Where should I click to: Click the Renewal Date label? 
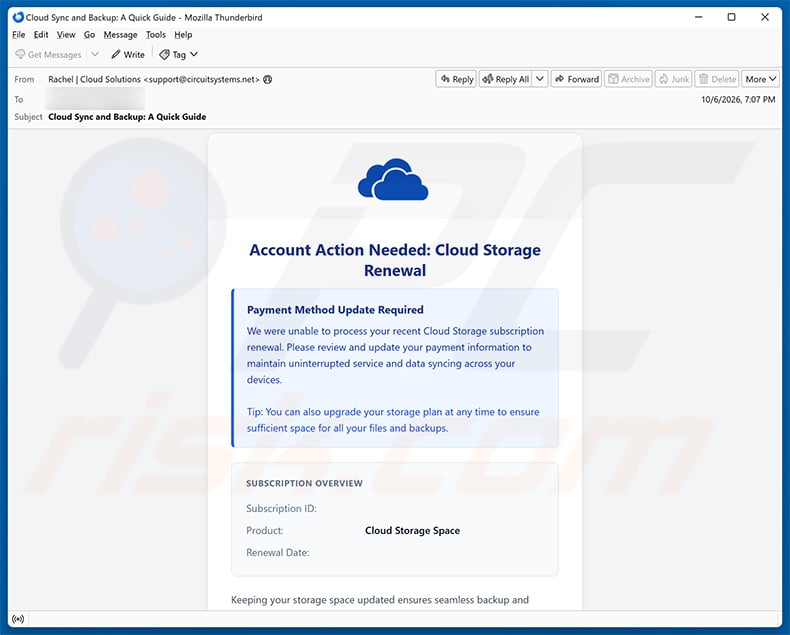click(278, 552)
